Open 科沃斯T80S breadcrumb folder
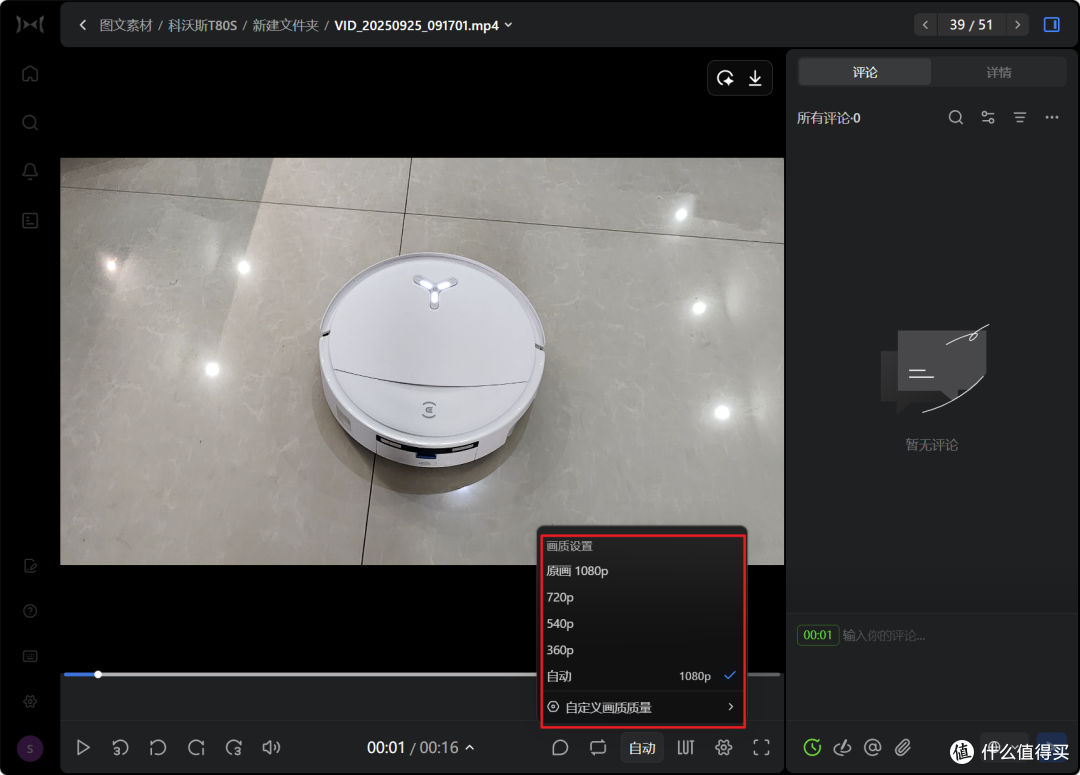 [202, 25]
